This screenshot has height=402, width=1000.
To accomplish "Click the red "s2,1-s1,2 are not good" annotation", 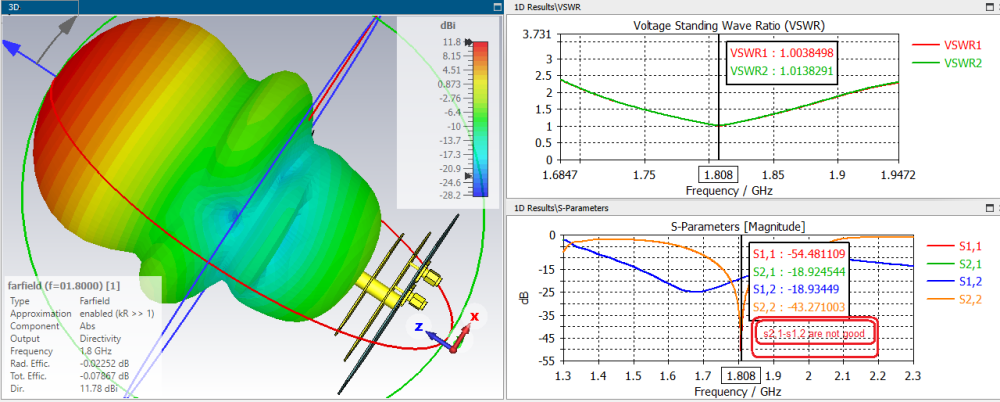I will coord(815,332).
